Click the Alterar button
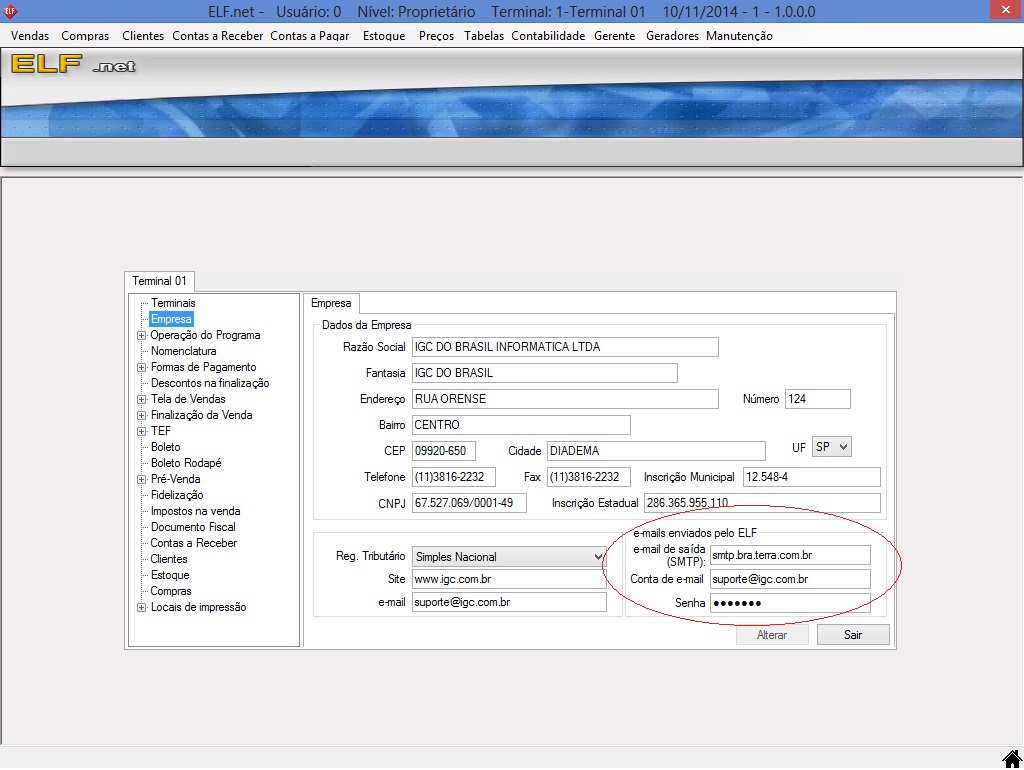1024x770 pixels. pyautogui.click(x=772, y=635)
